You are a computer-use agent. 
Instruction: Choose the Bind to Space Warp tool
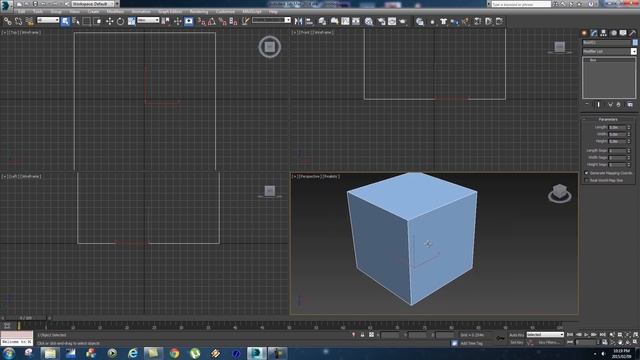(x=29, y=21)
